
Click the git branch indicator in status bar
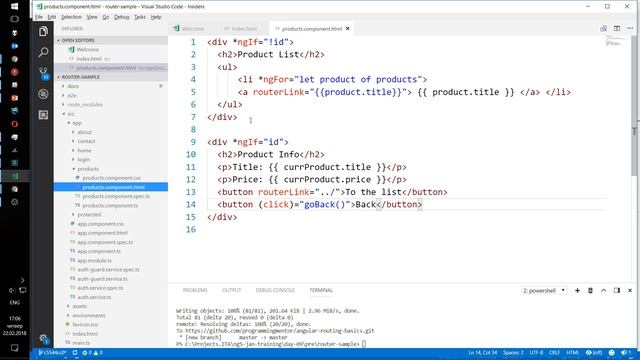[52, 353]
